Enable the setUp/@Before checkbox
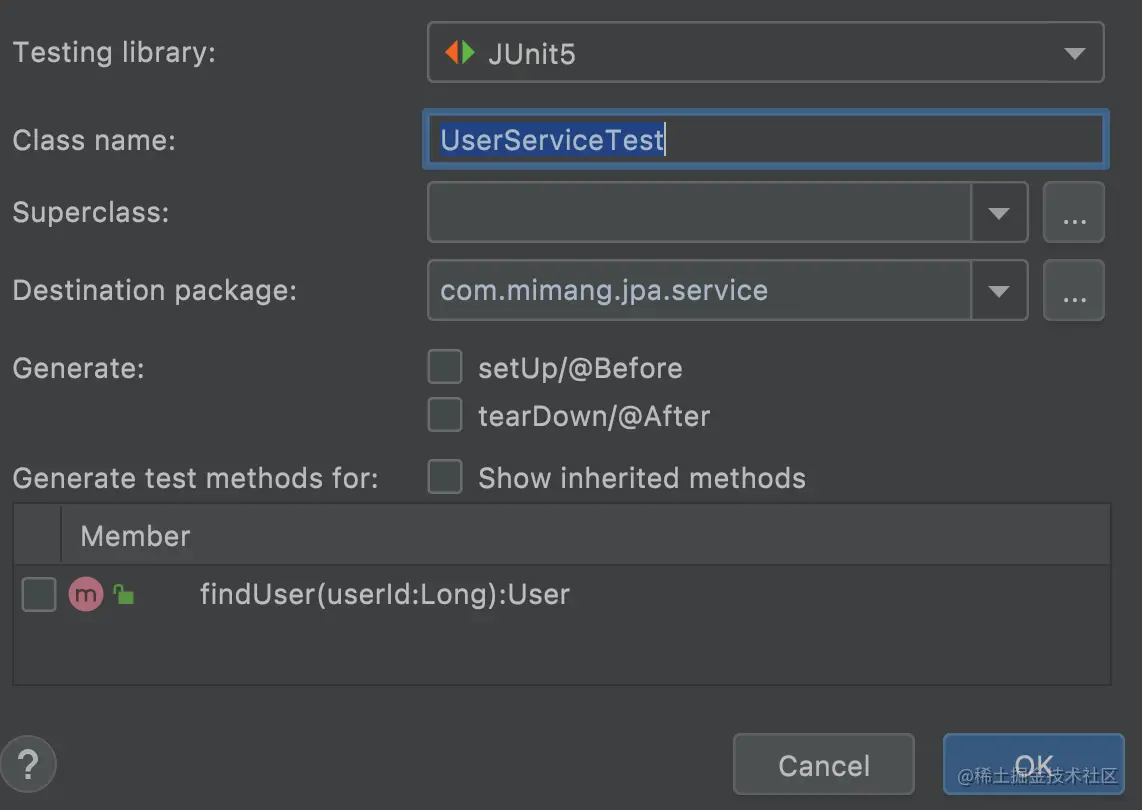1142x810 pixels. tap(445, 368)
